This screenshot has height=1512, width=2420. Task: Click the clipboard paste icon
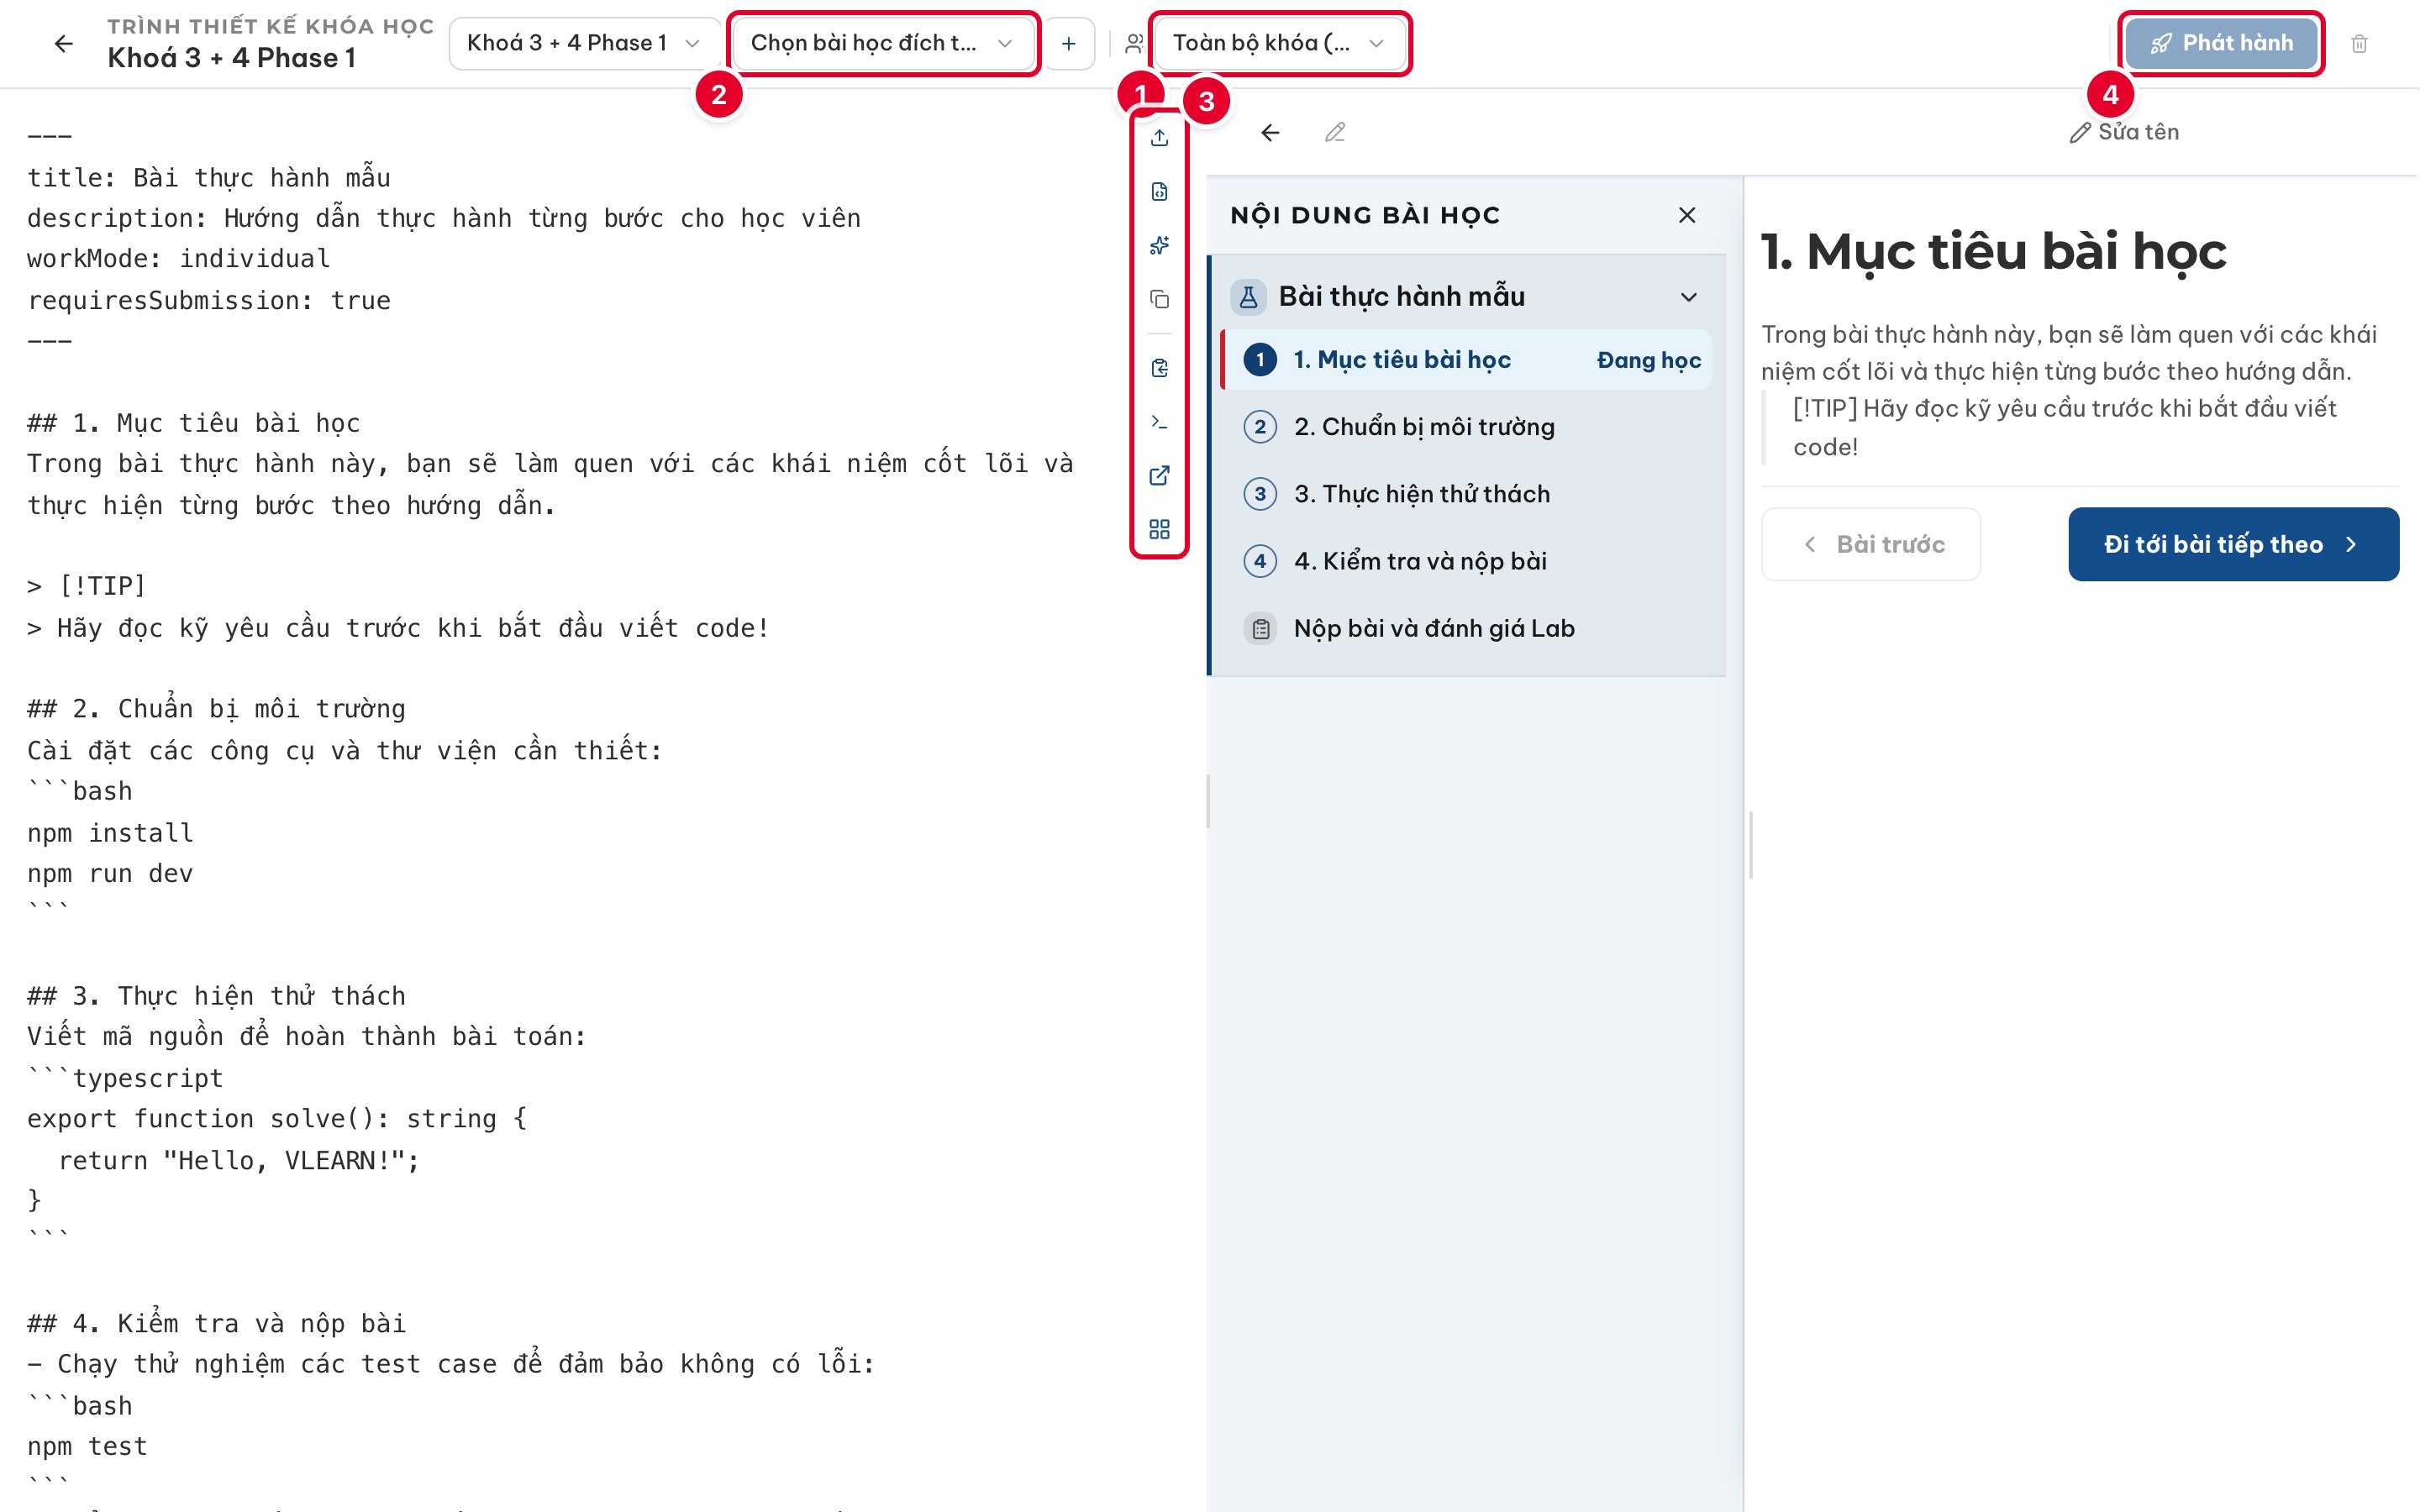(x=1159, y=368)
